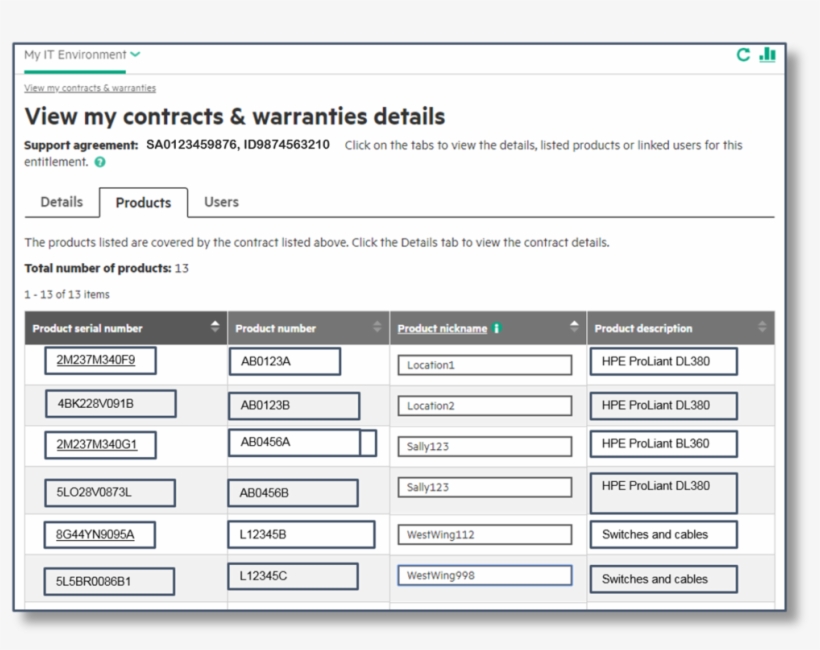The image size is (820, 650).
Task: Edit the WestWing112 nickname field
Action: pos(485,535)
